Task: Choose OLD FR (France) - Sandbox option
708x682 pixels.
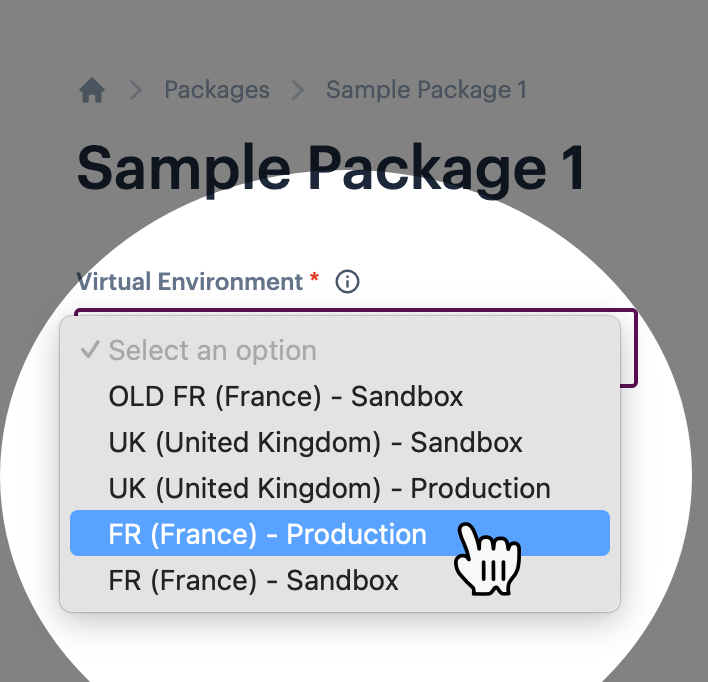Action: pos(286,397)
